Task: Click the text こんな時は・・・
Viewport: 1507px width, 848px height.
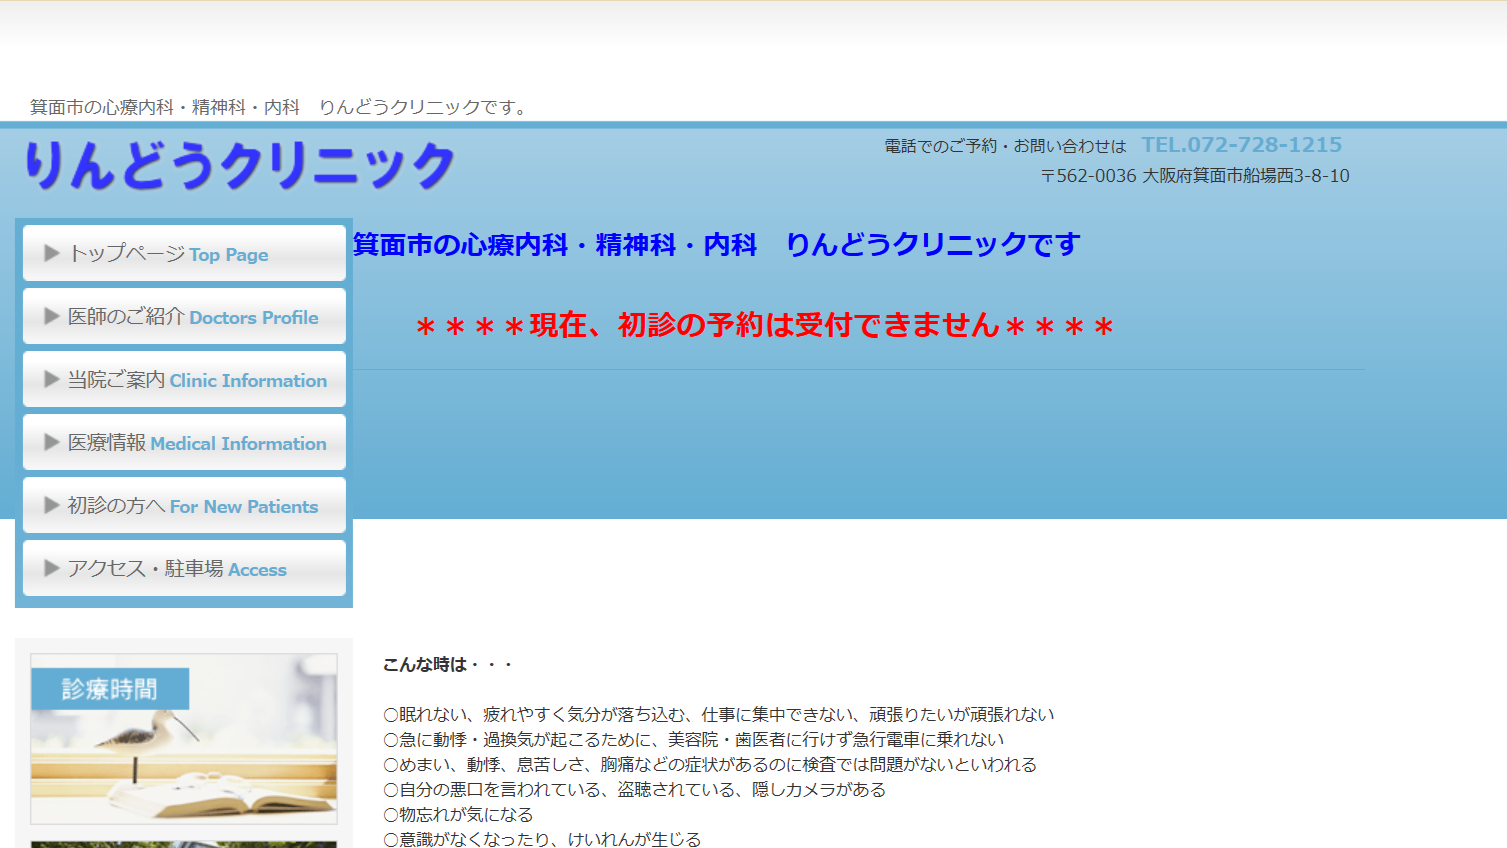Action: (447, 664)
